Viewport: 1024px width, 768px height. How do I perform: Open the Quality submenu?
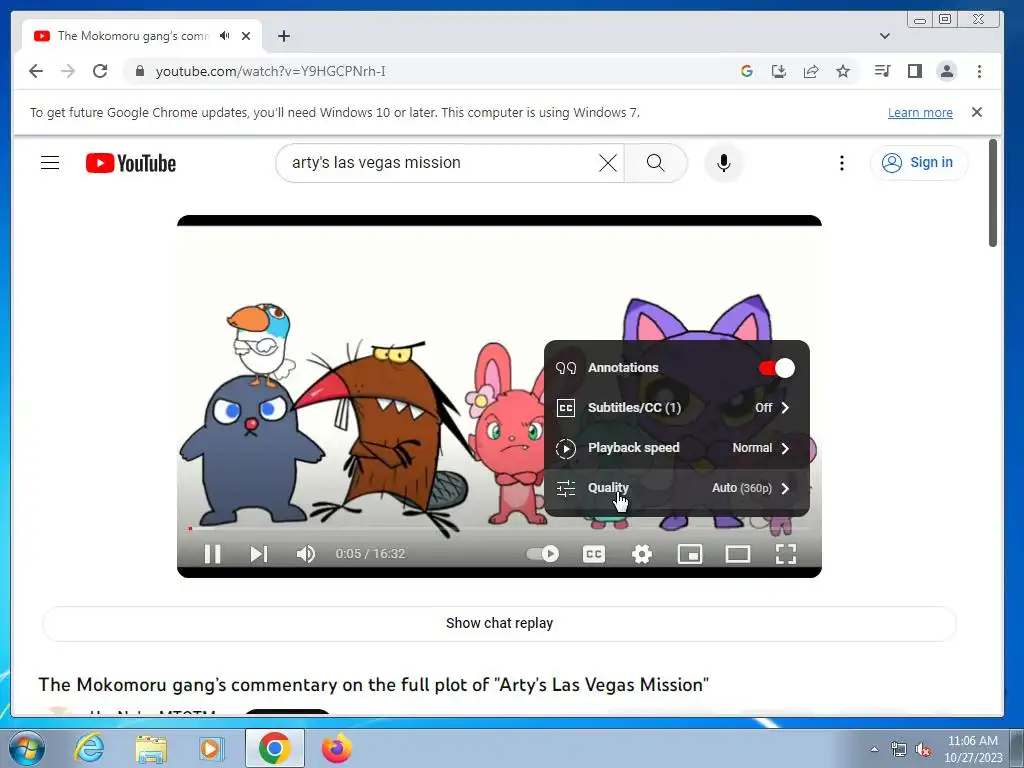tap(677, 488)
